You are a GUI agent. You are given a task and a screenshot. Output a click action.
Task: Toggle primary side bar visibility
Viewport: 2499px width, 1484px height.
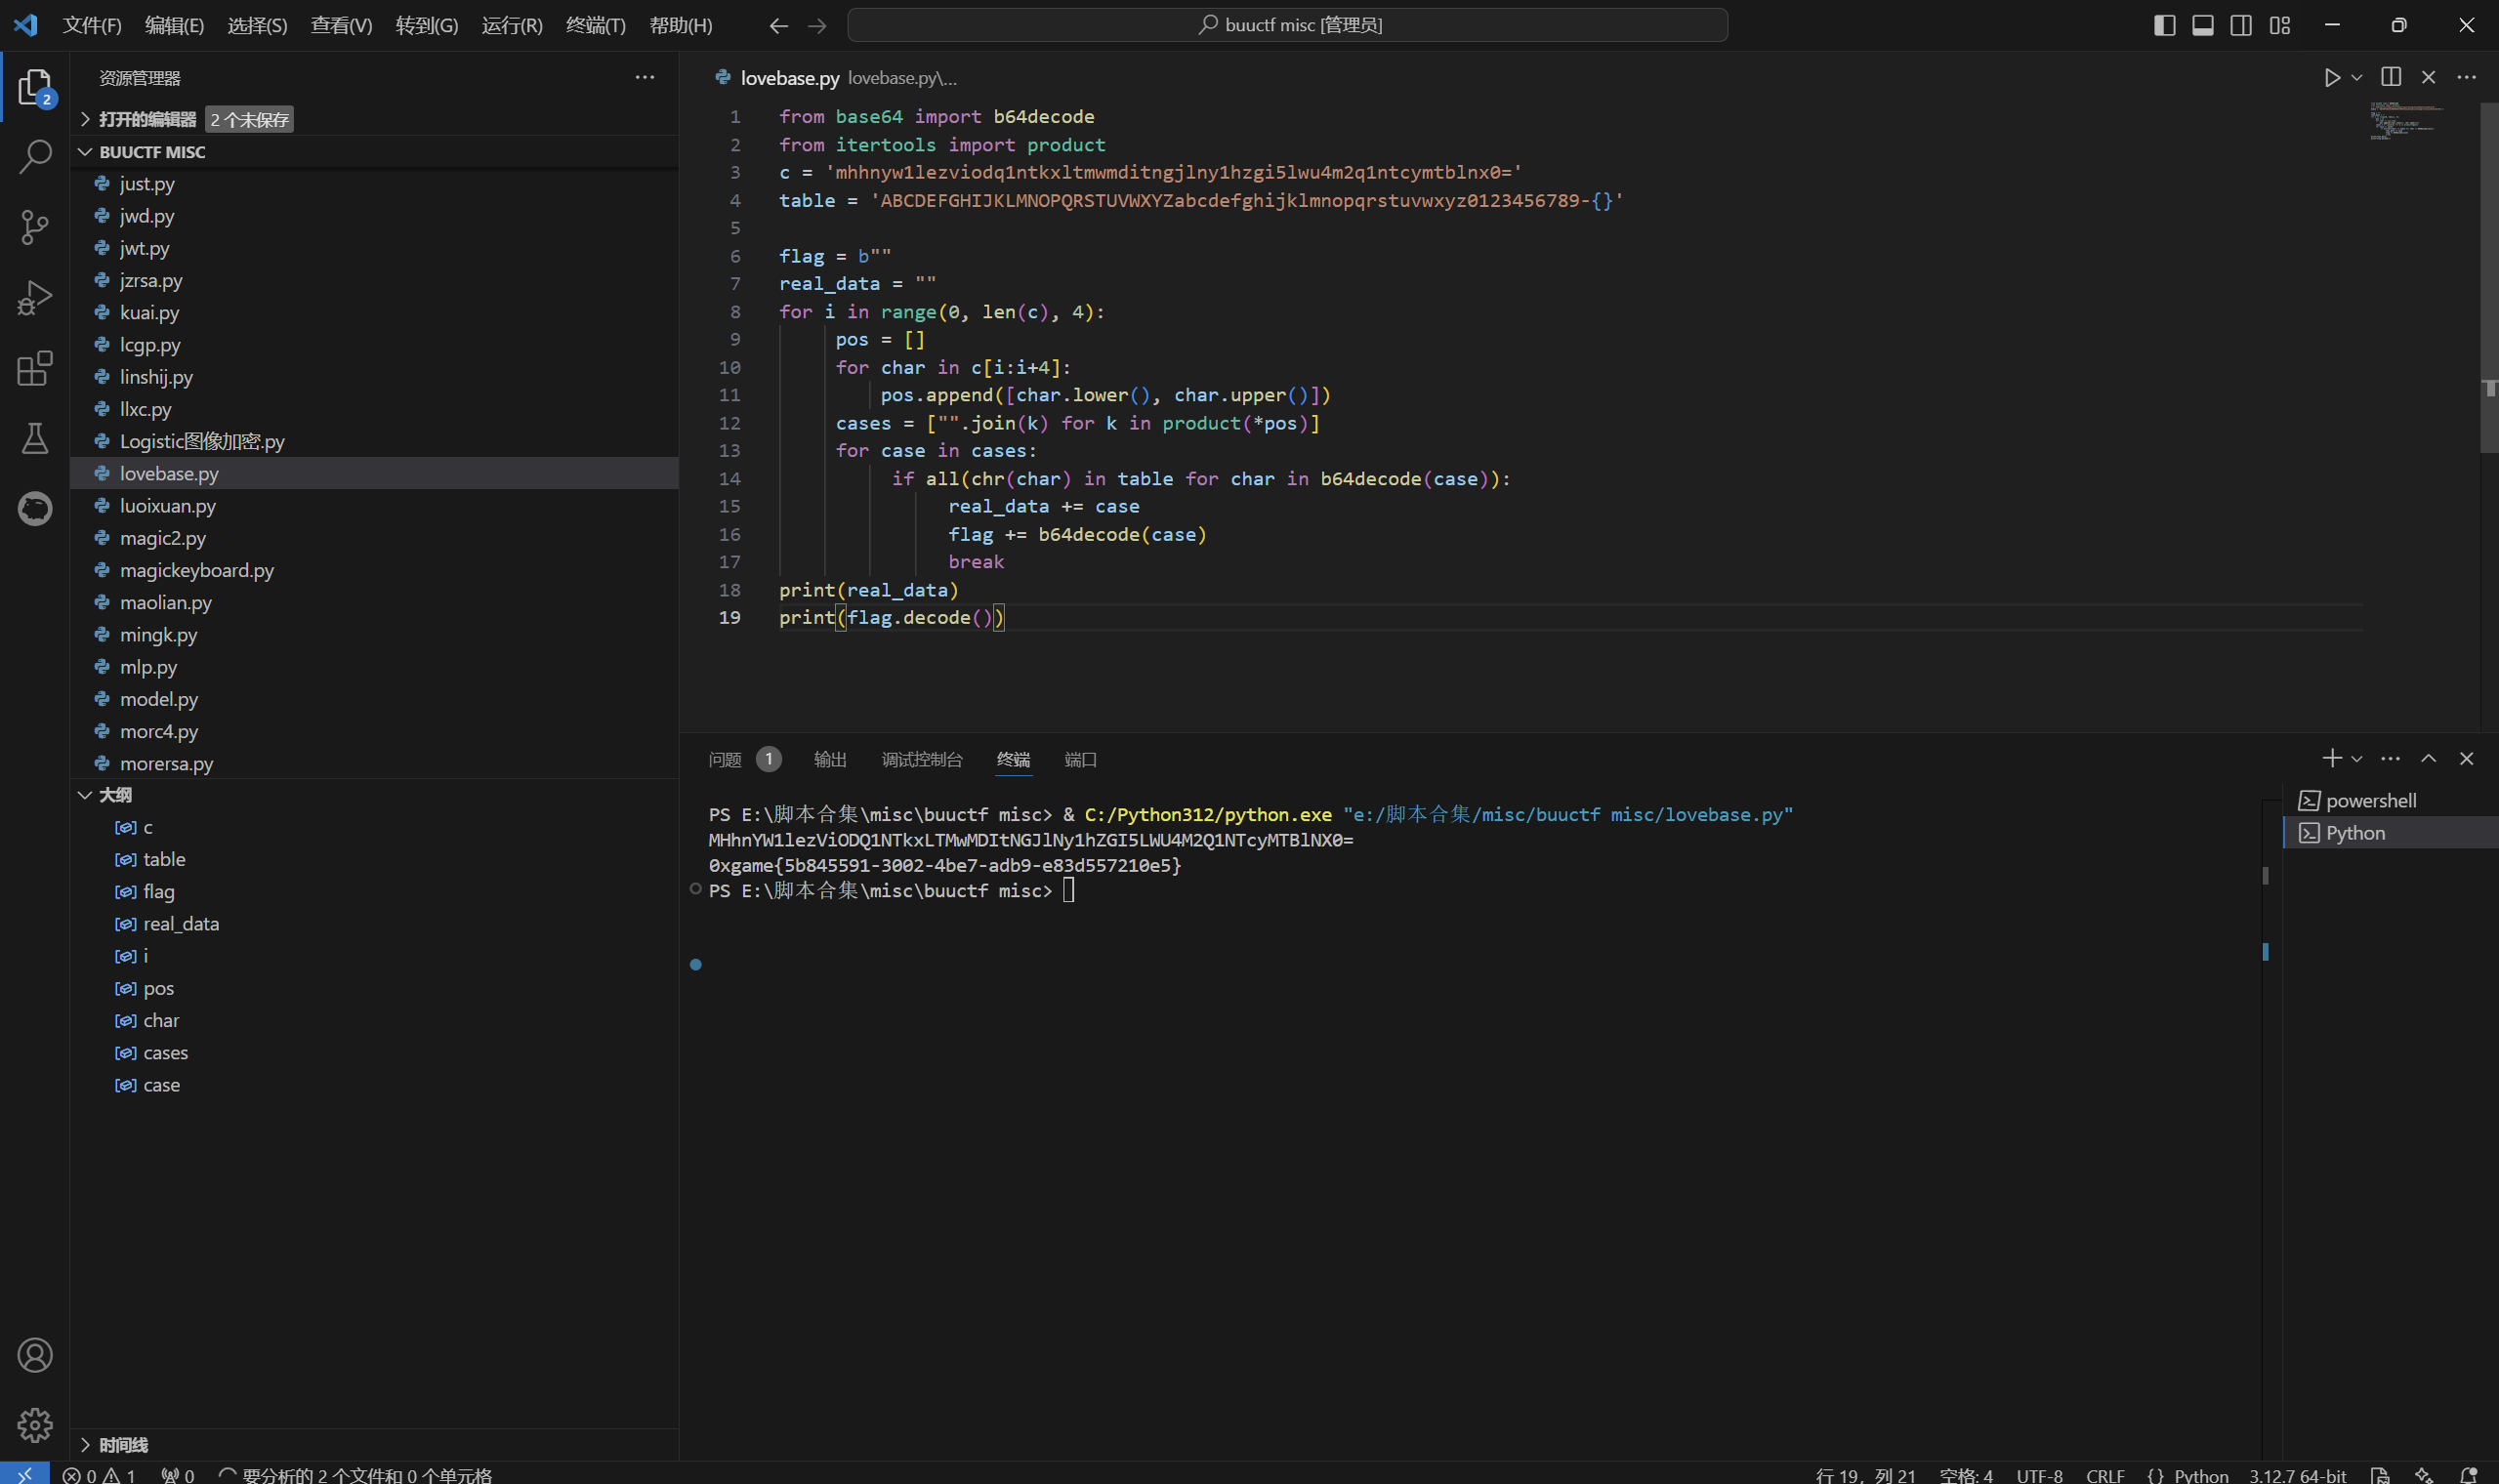[x=2164, y=25]
